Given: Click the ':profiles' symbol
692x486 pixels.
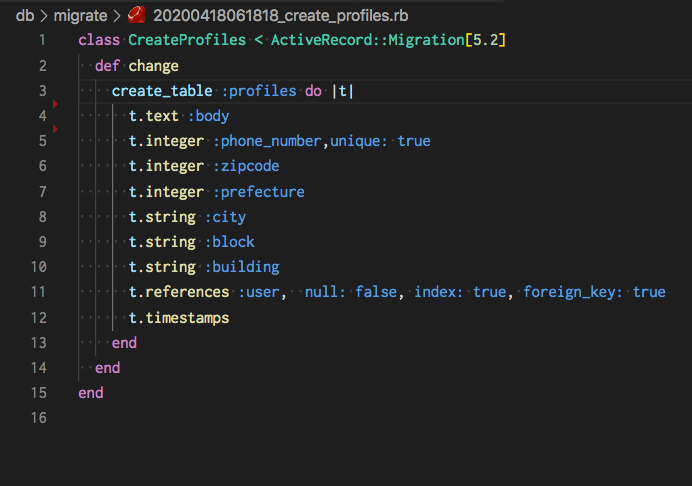Looking at the screenshot, I should click(x=259, y=91).
